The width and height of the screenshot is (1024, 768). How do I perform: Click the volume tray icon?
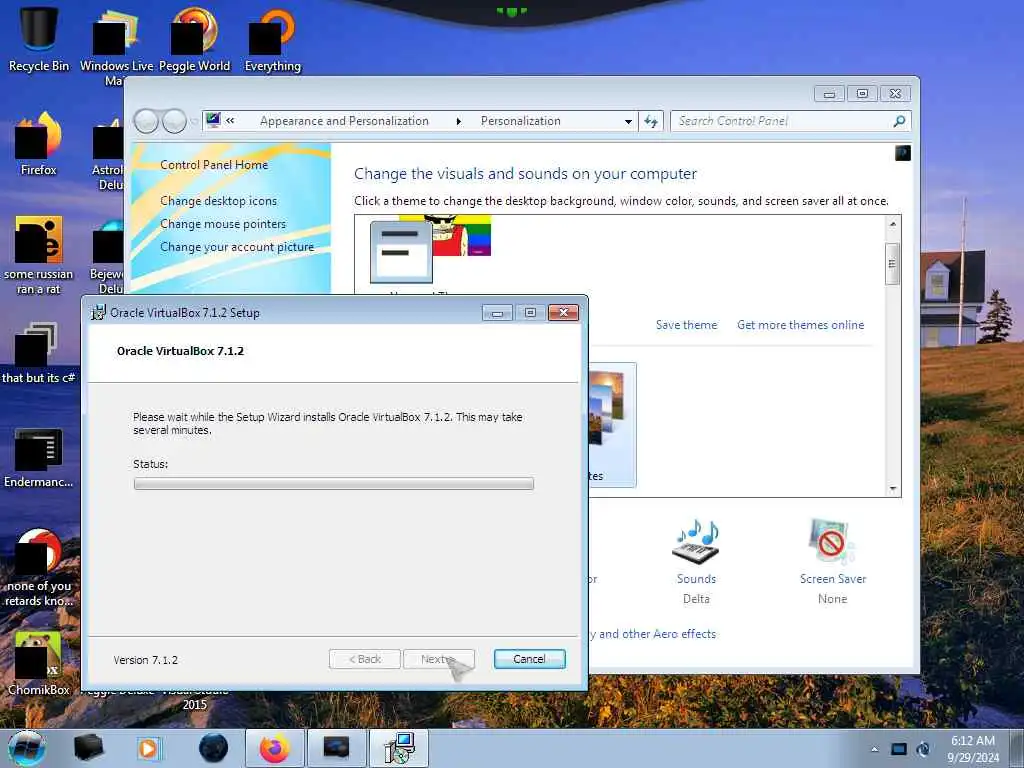pos(923,749)
